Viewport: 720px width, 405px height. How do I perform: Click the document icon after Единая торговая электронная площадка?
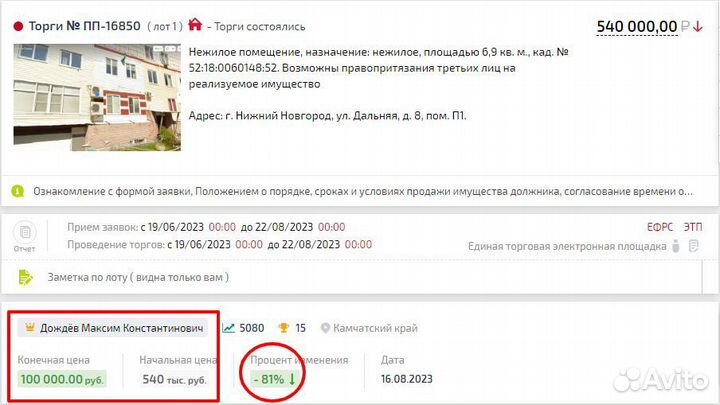point(694,246)
